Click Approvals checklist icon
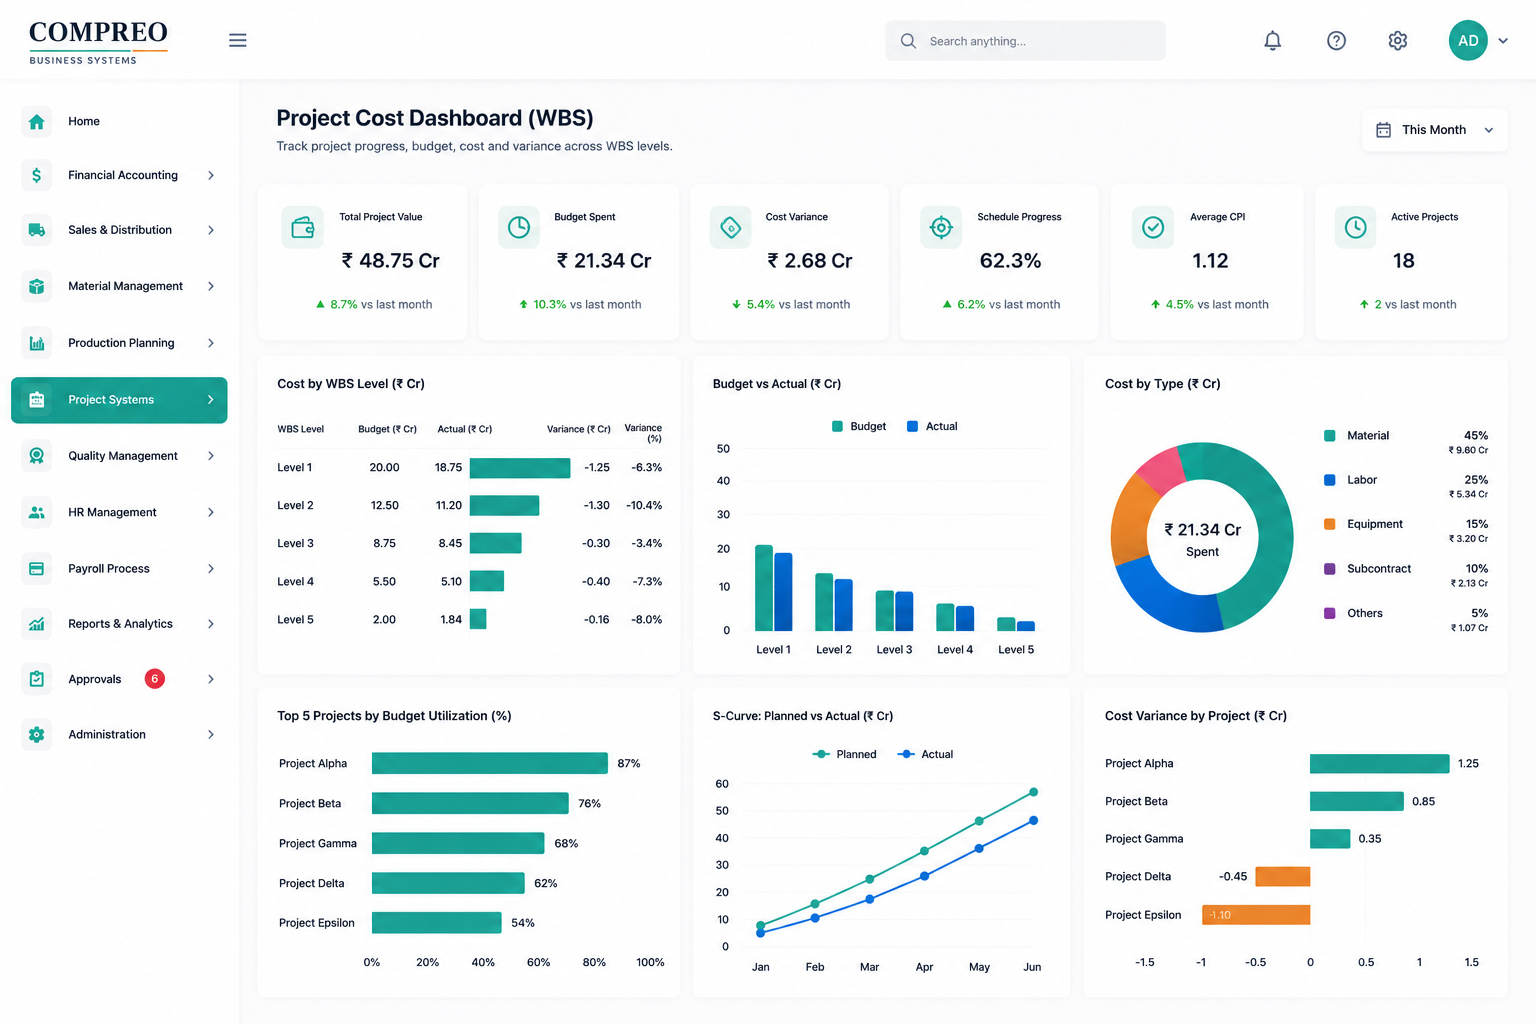This screenshot has height=1024, width=1536. click(37, 679)
